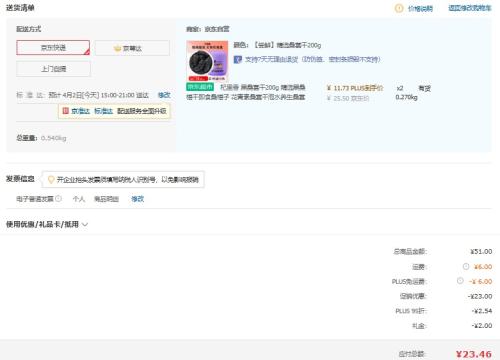Viewport: 500px width, 360px height.
Task: Open the 京准达 service link
Action: (80, 111)
